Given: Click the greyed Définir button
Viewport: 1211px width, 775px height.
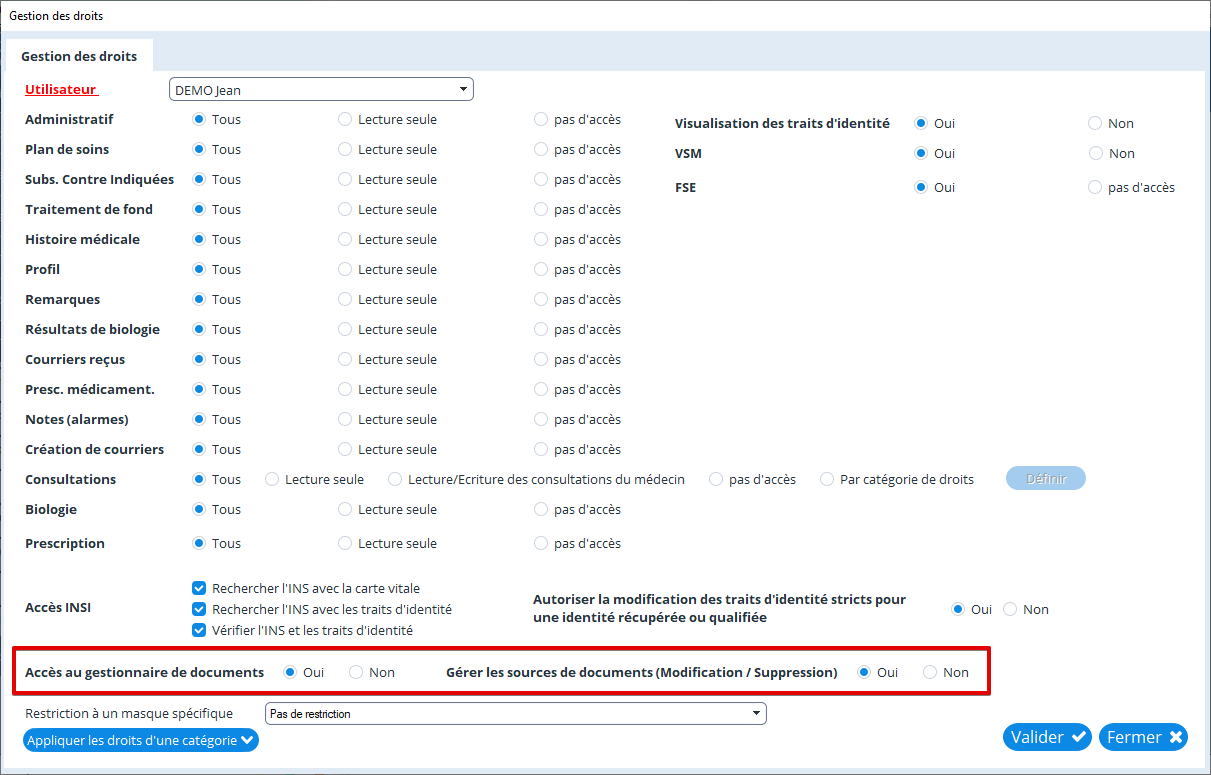Looking at the screenshot, I should [1045, 479].
